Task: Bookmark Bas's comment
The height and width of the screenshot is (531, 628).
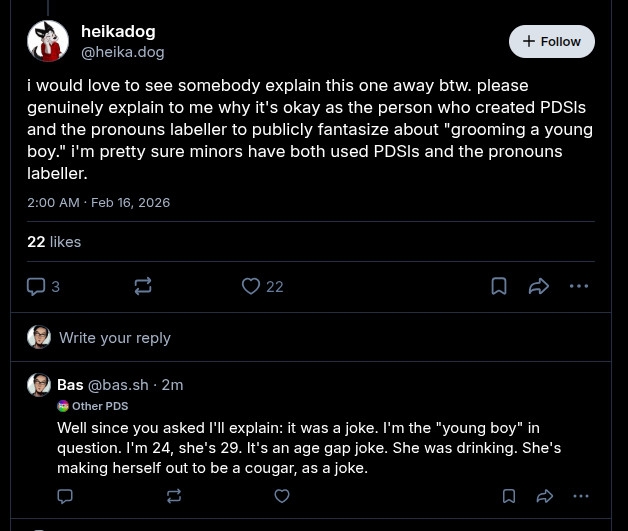Action: (x=509, y=496)
